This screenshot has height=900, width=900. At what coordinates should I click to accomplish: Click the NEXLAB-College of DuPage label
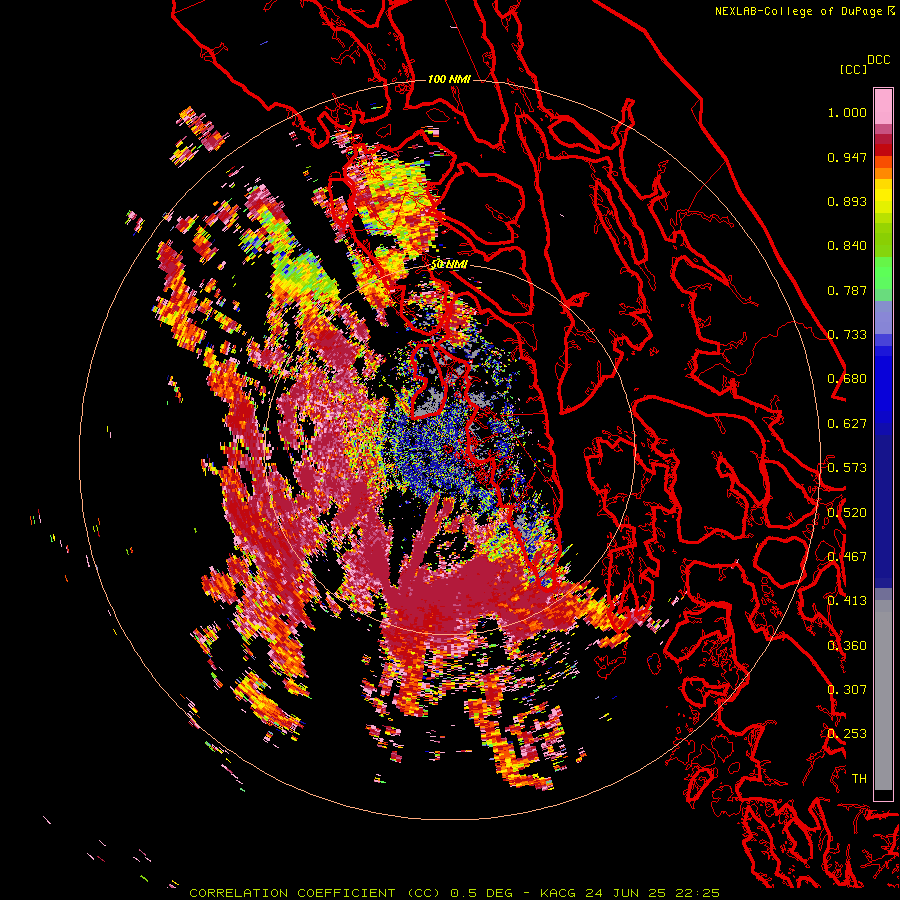tap(798, 11)
